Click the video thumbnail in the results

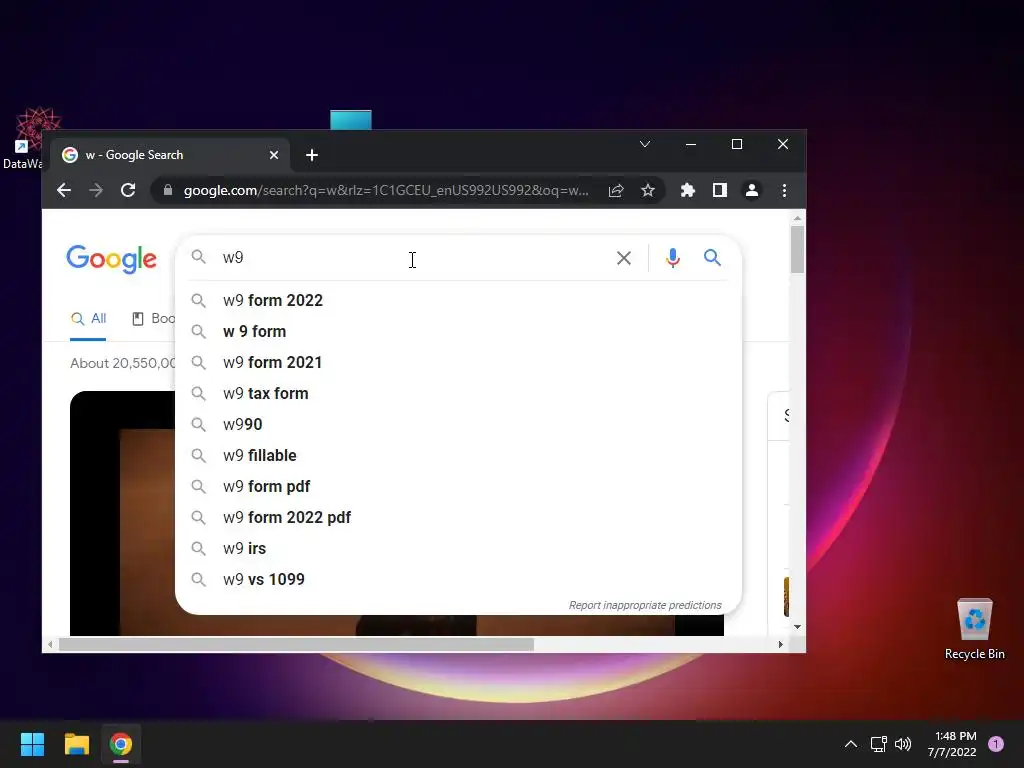pyautogui.click(x=122, y=513)
